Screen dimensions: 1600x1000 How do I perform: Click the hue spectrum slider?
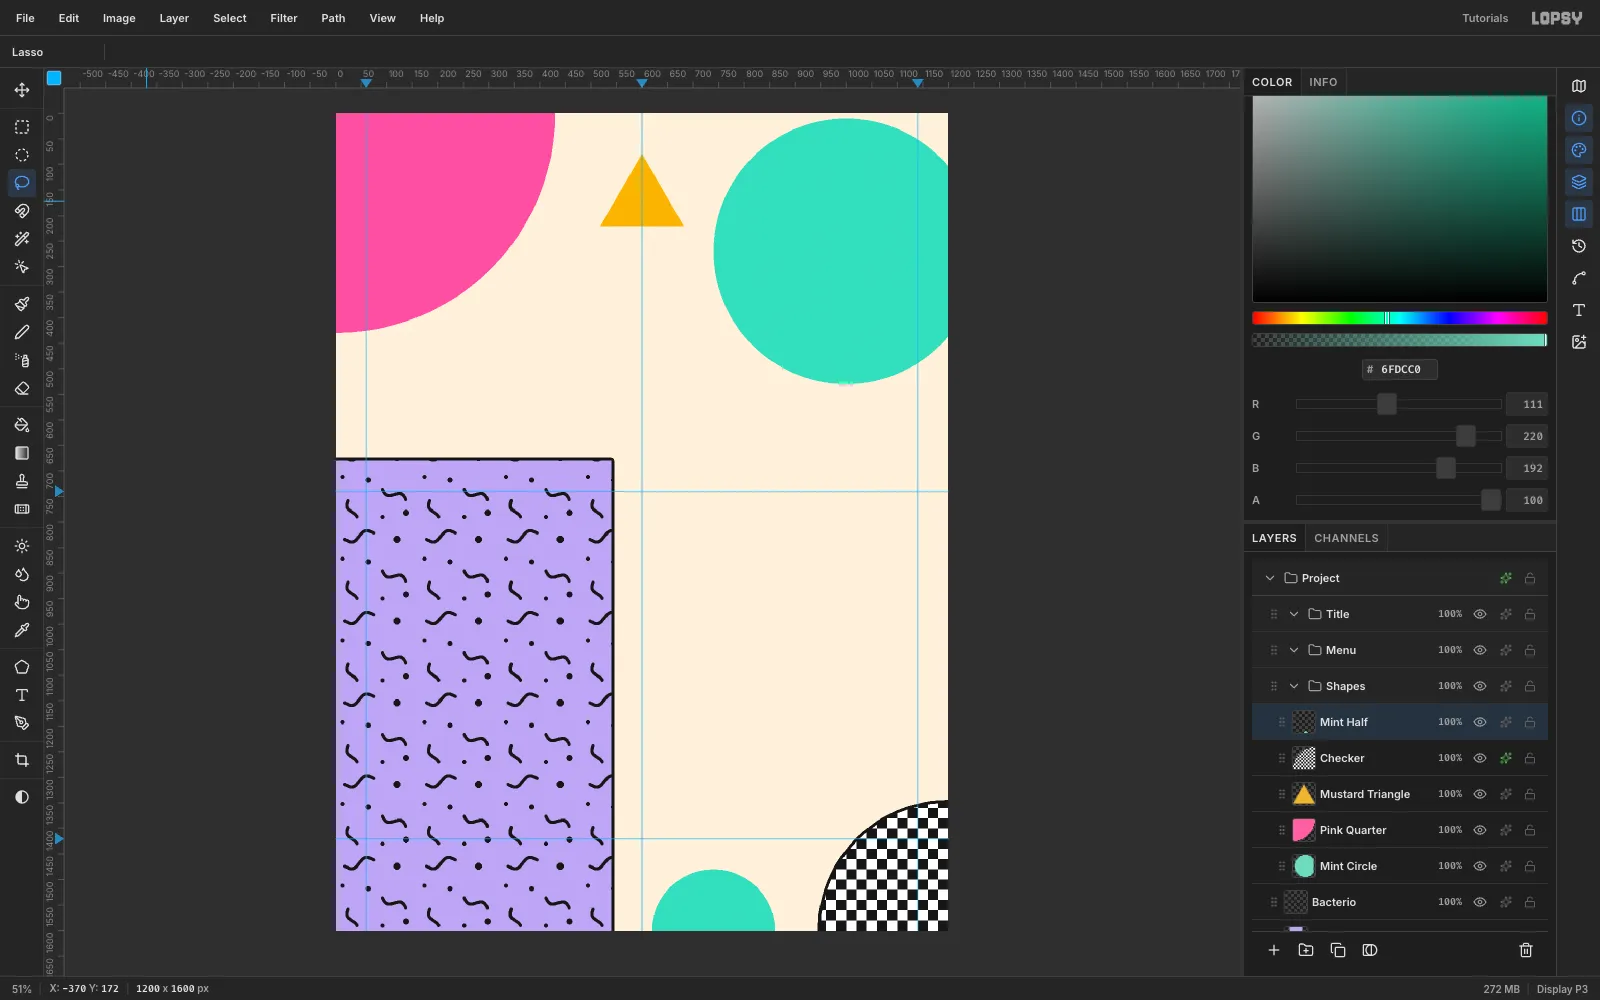(1400, 318)
